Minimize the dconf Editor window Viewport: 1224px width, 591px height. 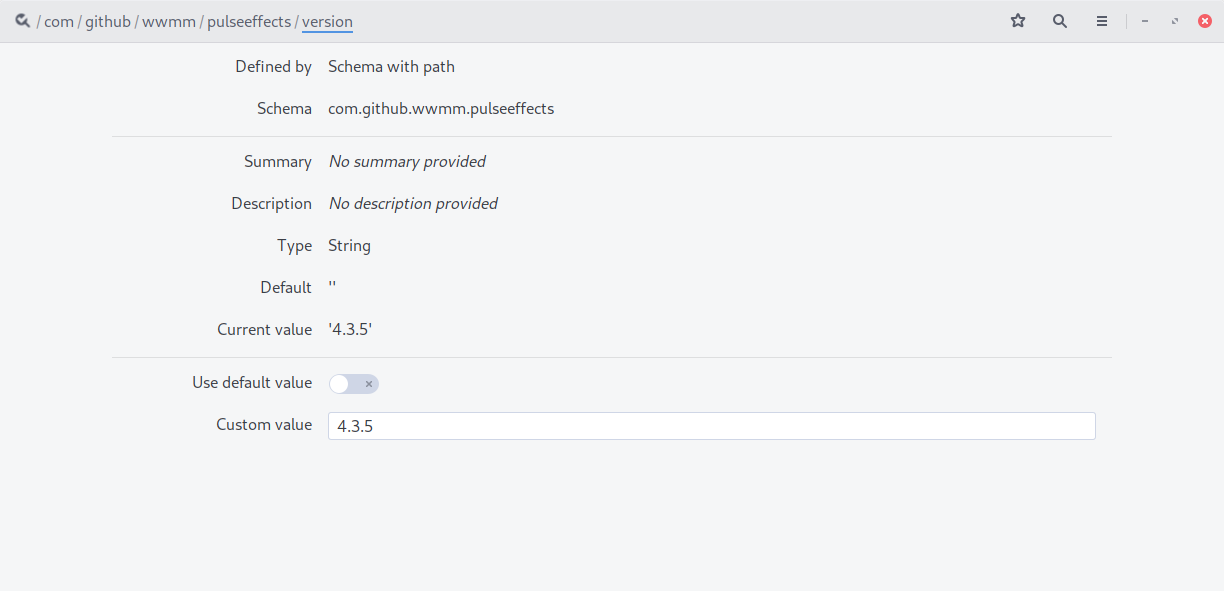(1144, 20)
